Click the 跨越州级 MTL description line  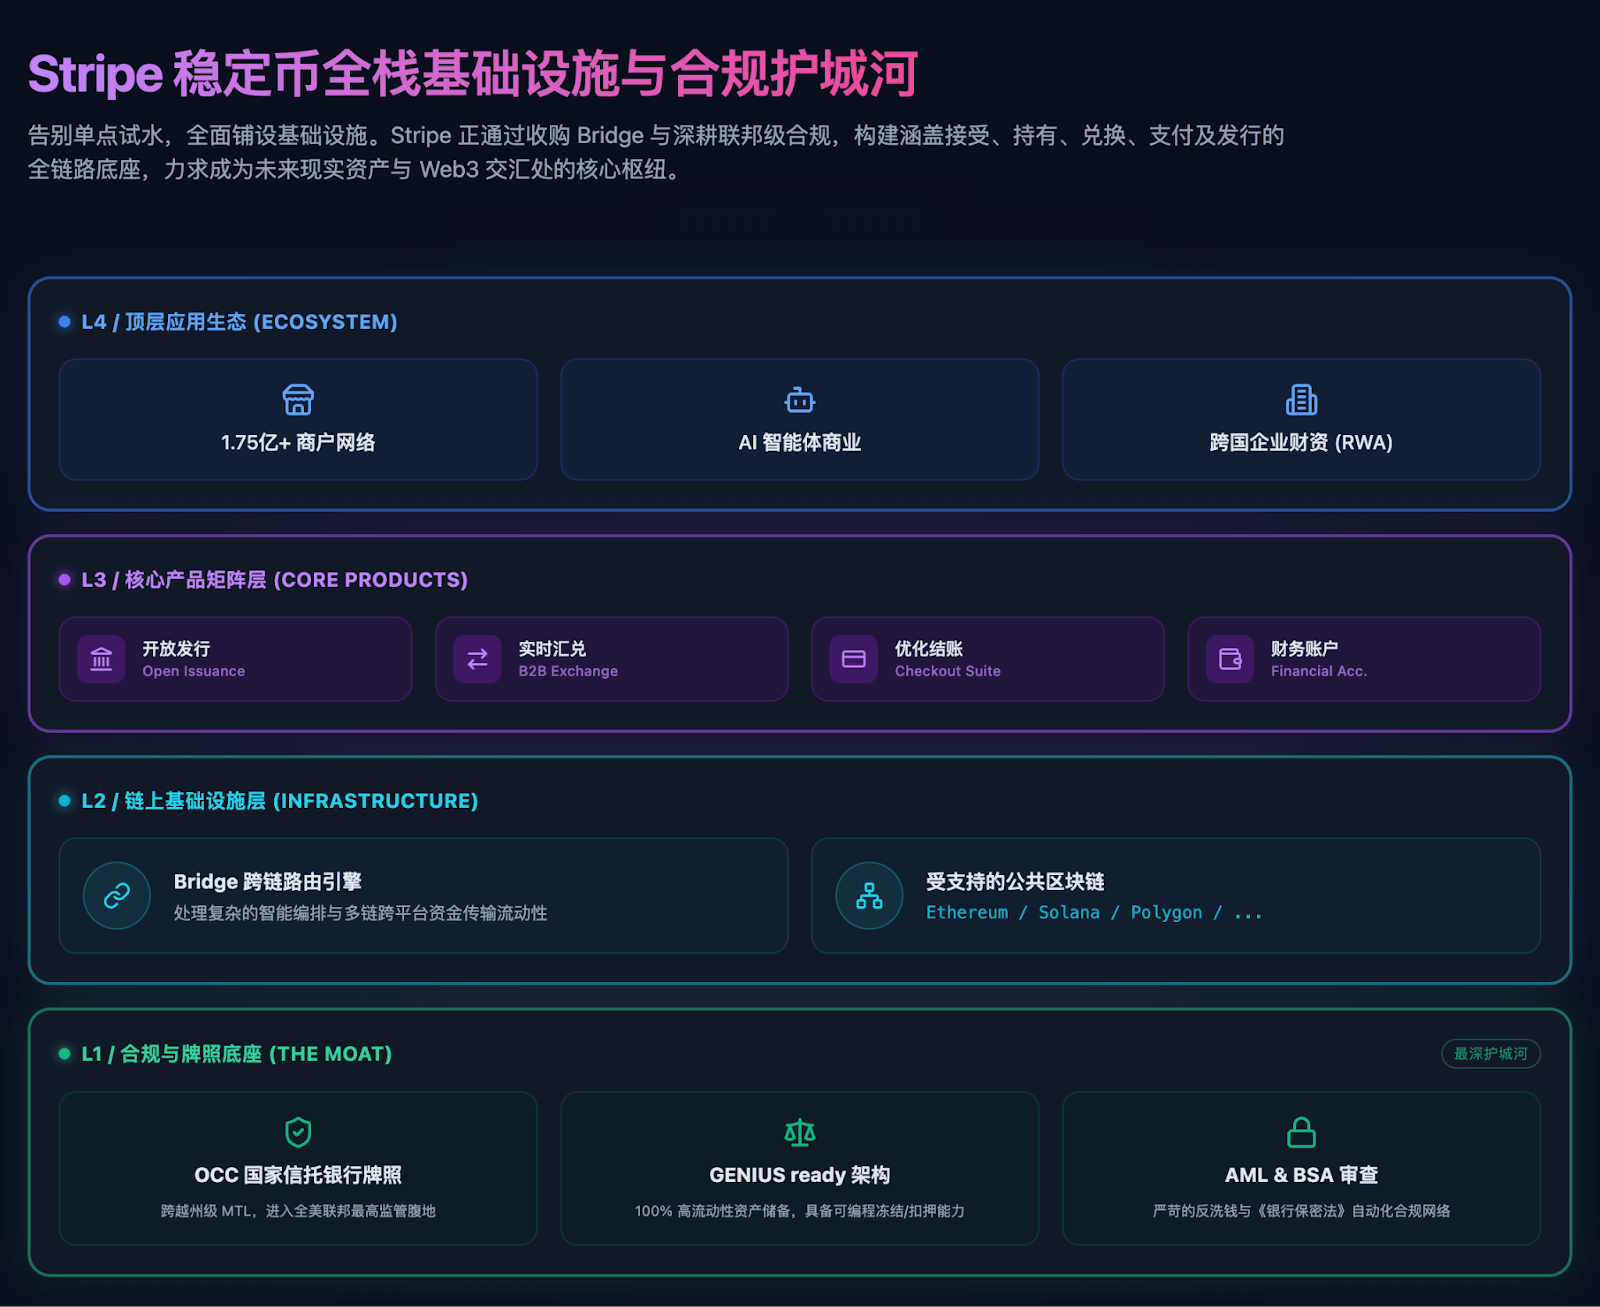(x=298, y=1211)
